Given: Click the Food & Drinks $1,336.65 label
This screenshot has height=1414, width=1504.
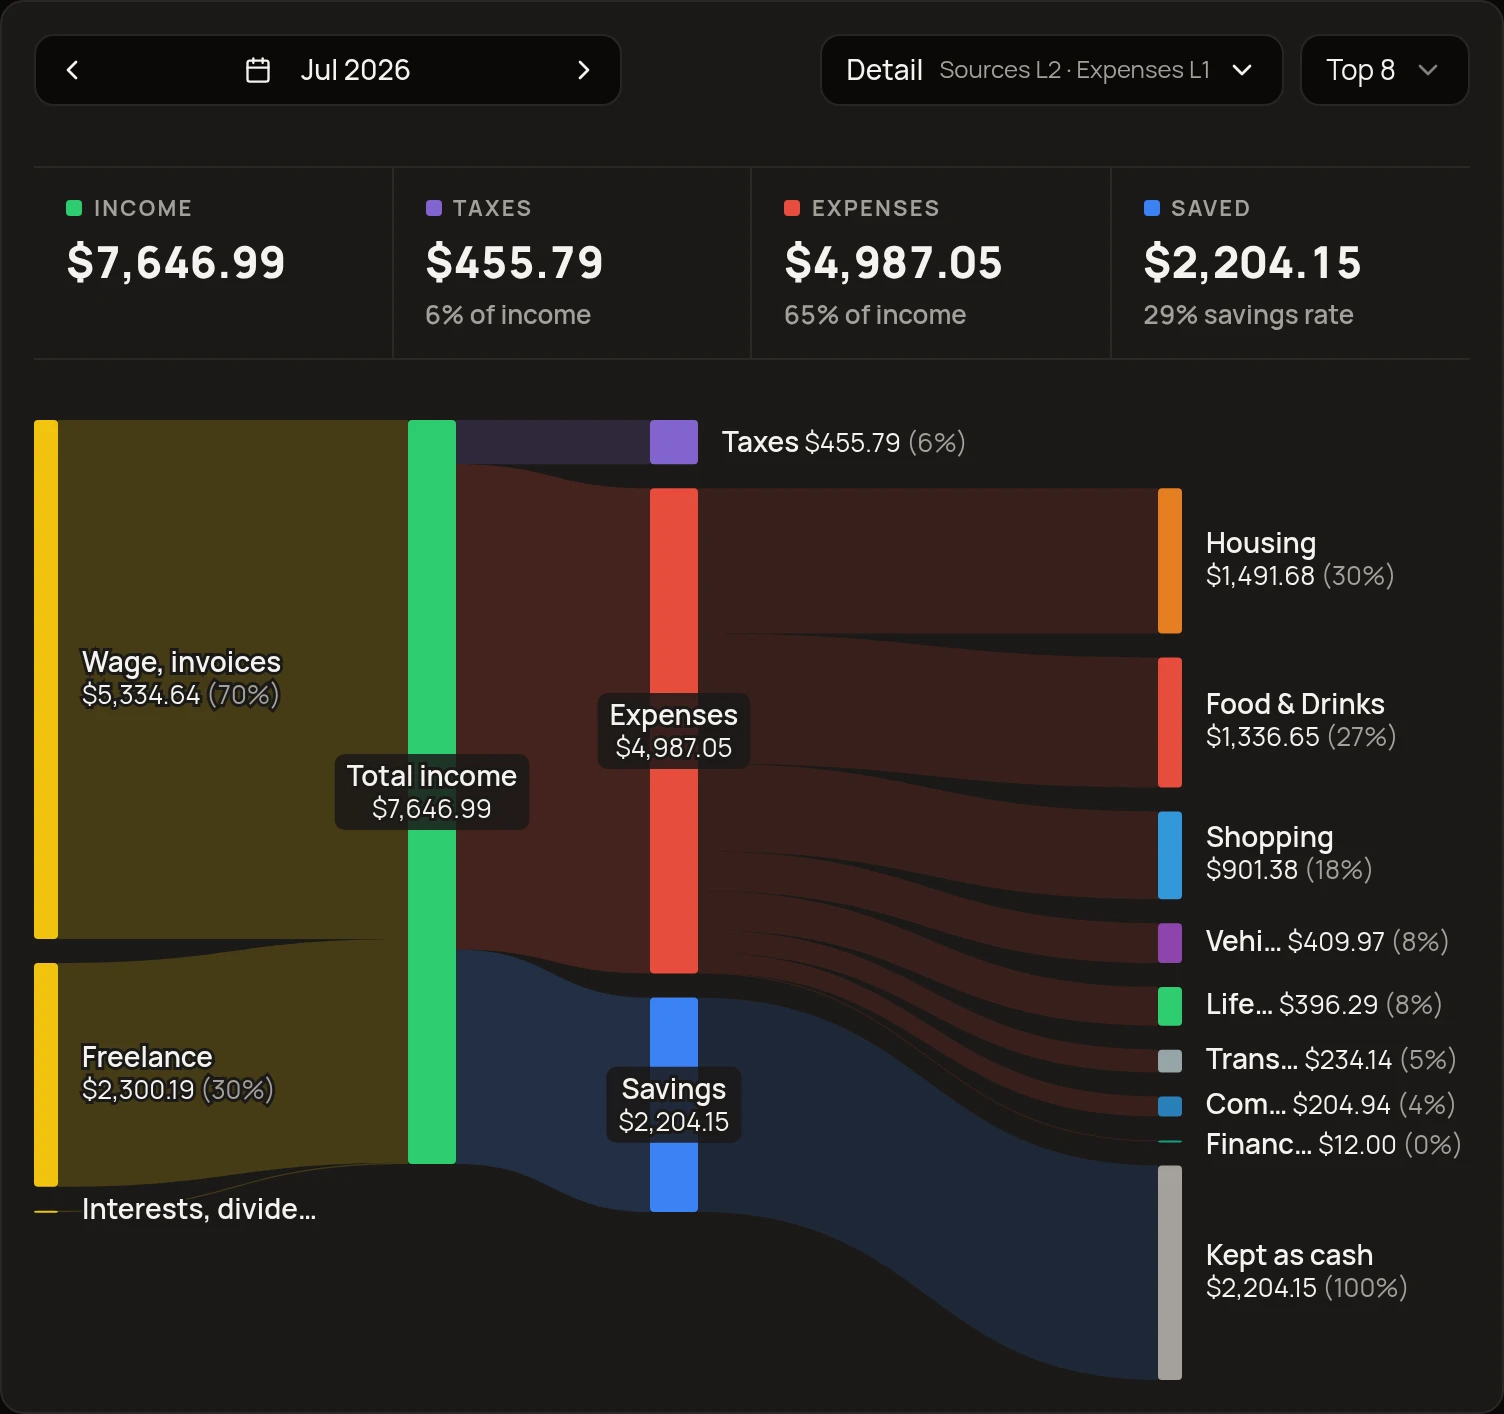Looking at the screenshot, I should 1301,720.
